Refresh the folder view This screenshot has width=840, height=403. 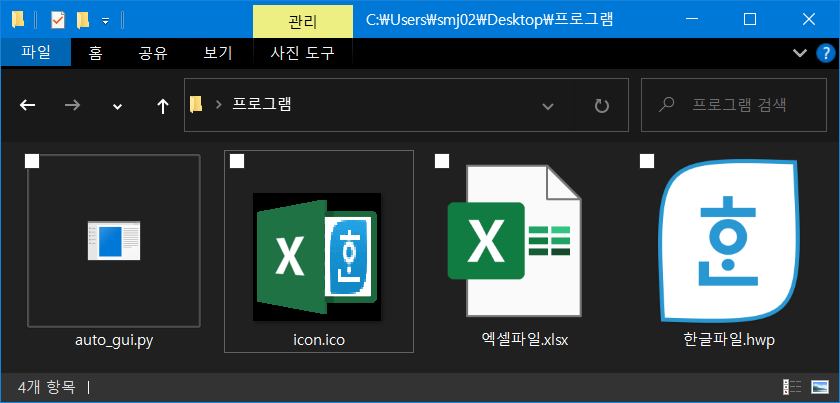click(x=602, y=106)
